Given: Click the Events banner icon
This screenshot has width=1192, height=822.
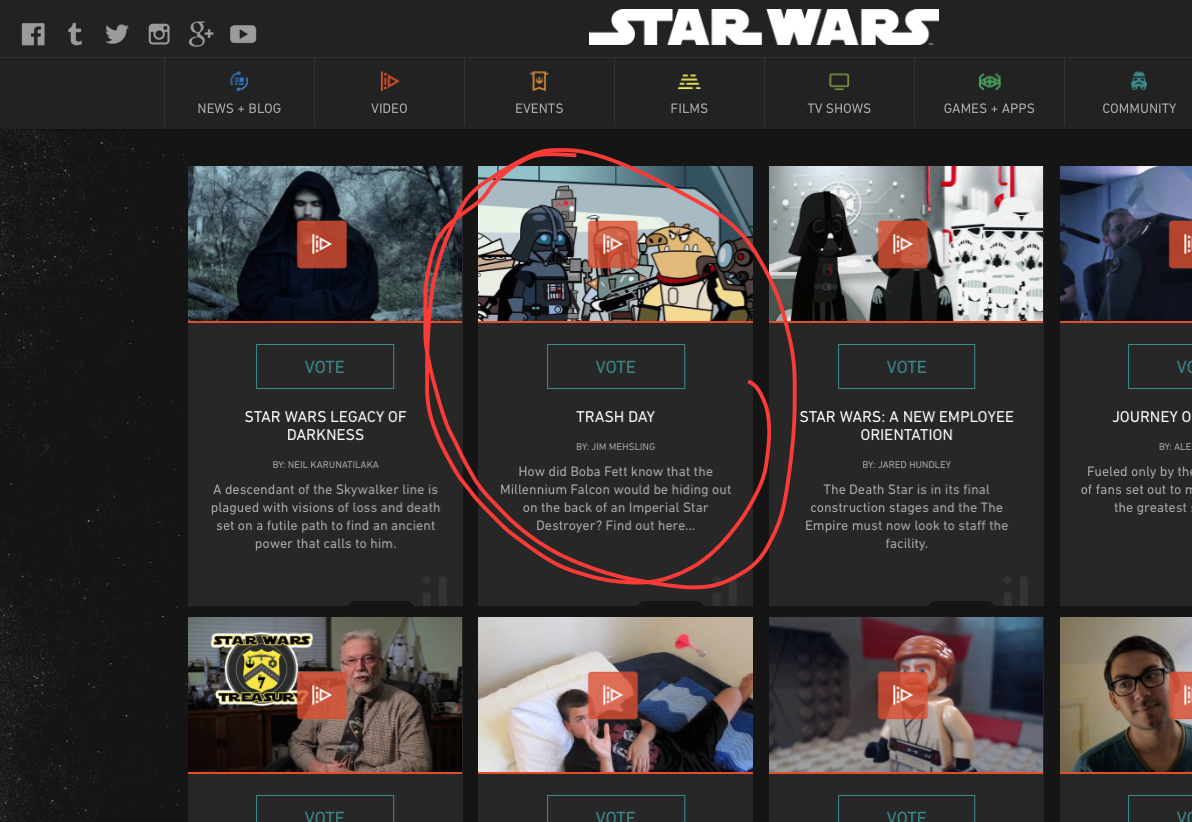Looking at the screenshot, I should [x=539, y=81].
